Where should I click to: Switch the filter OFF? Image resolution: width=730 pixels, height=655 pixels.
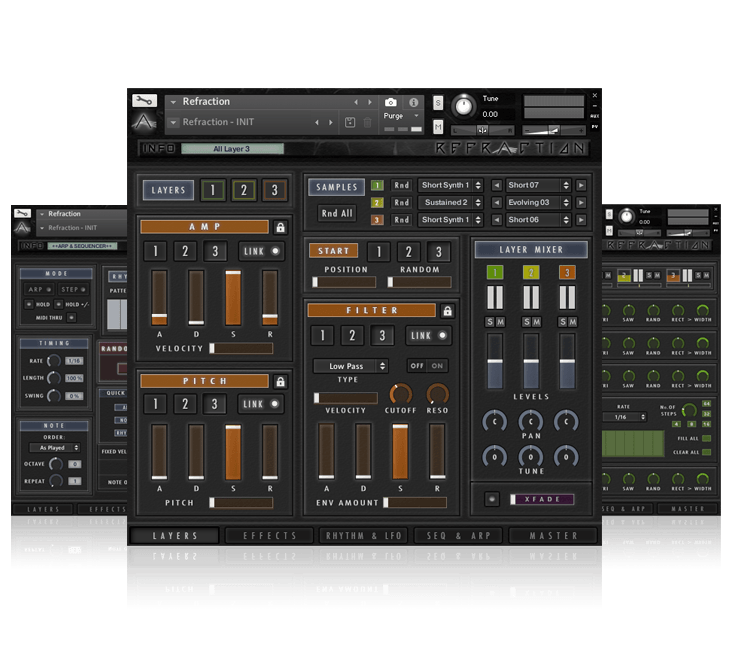(x=417, y=366)
